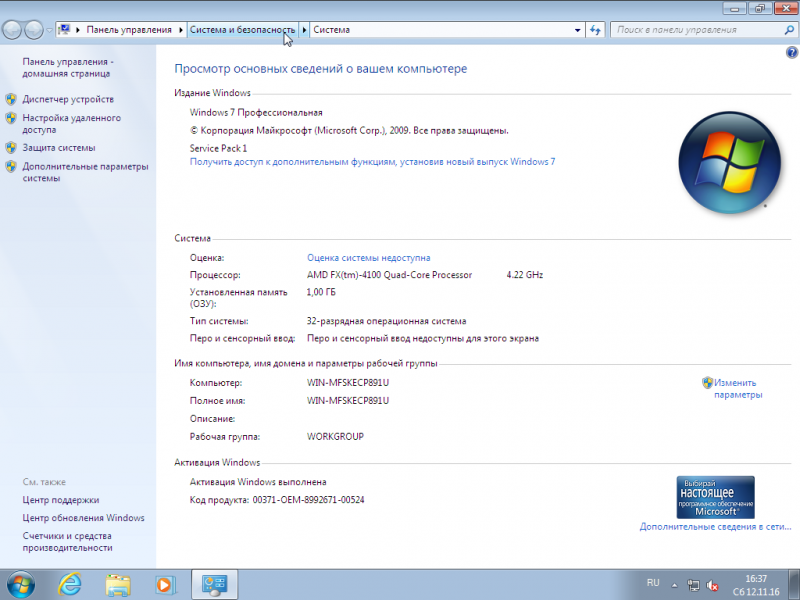
Task: Open the Windows Start menu orb
Action: pos(21,584)
